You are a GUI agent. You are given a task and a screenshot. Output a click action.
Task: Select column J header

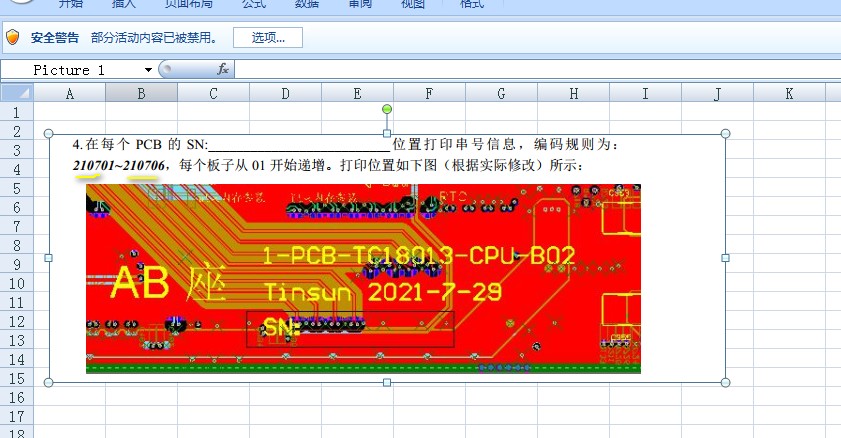tap(717, 93)
